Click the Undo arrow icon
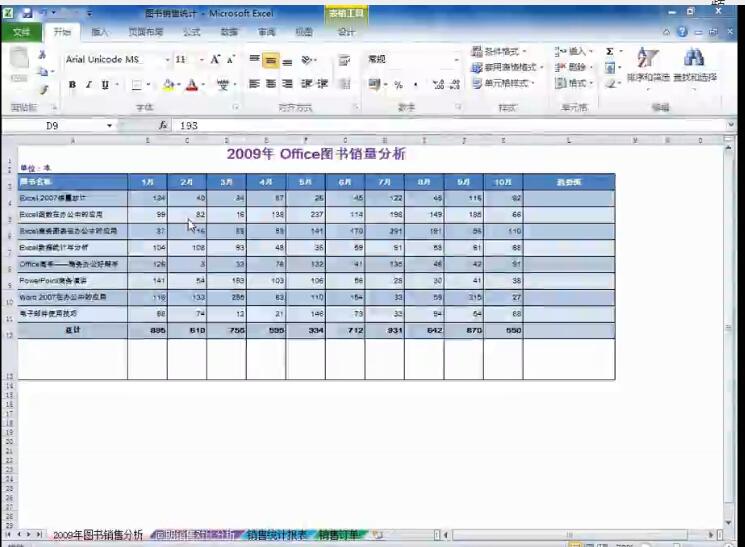The image size is (745, 547). 44,13
